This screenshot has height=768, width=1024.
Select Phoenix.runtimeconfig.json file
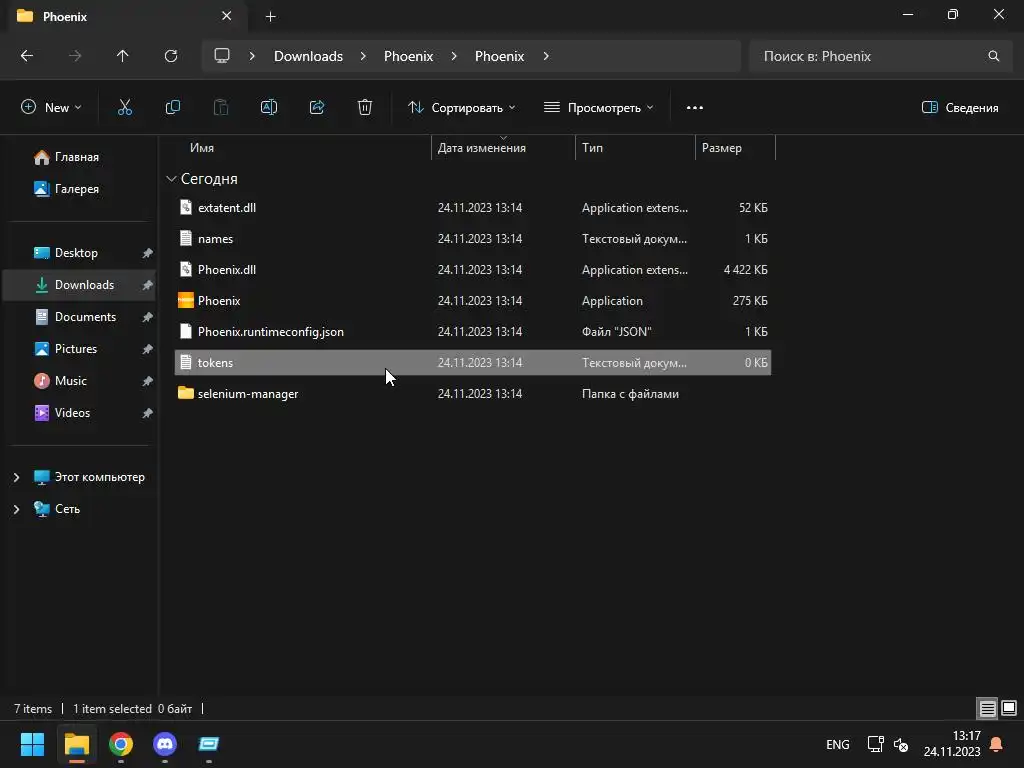pos(473,332)
